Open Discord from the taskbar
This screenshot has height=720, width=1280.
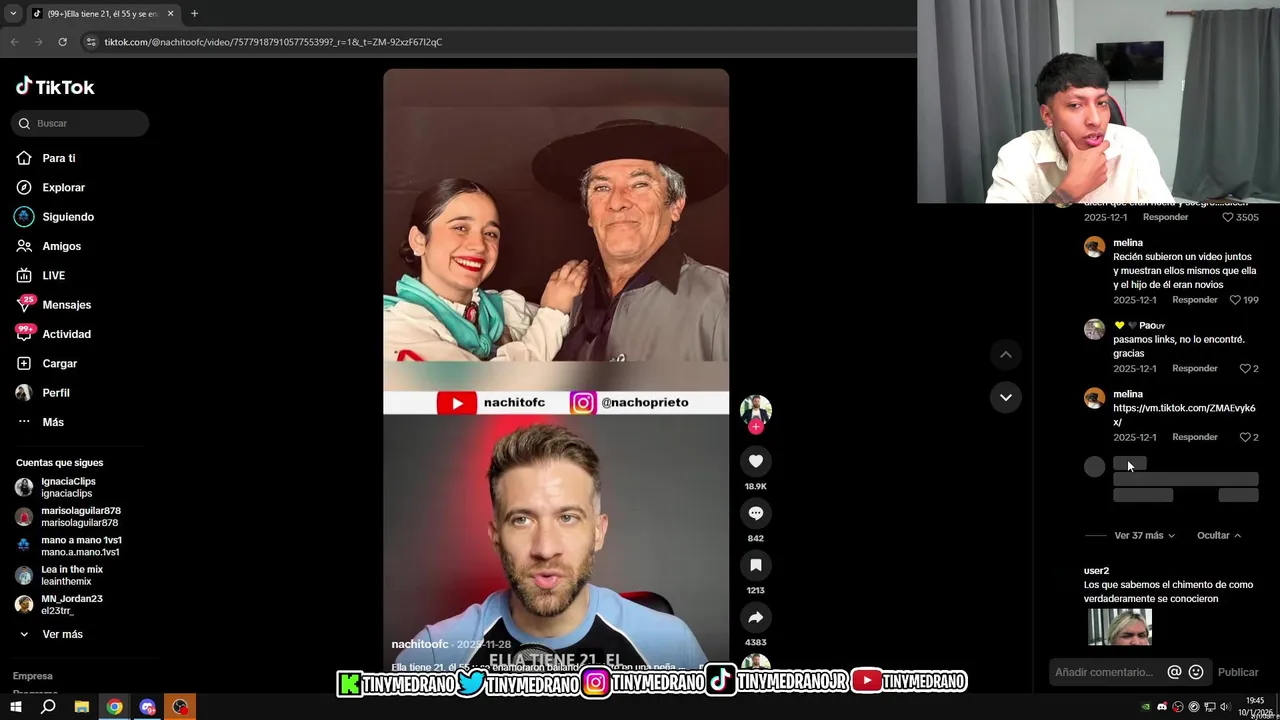click(x=147, y=707)
